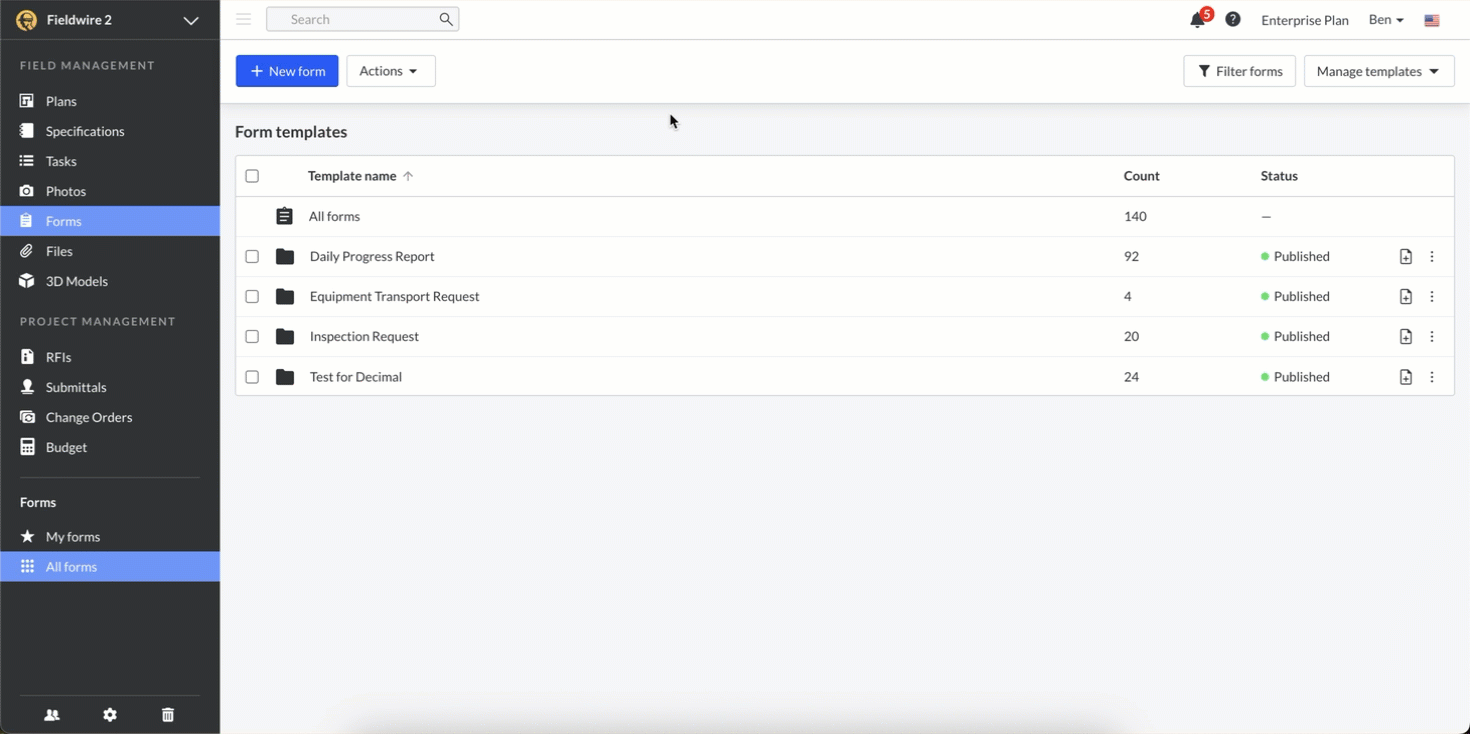This screenshot has width=1470, height=734.
Task: Check the Daily Progress Report checkbox
Action: click(252, 257)
